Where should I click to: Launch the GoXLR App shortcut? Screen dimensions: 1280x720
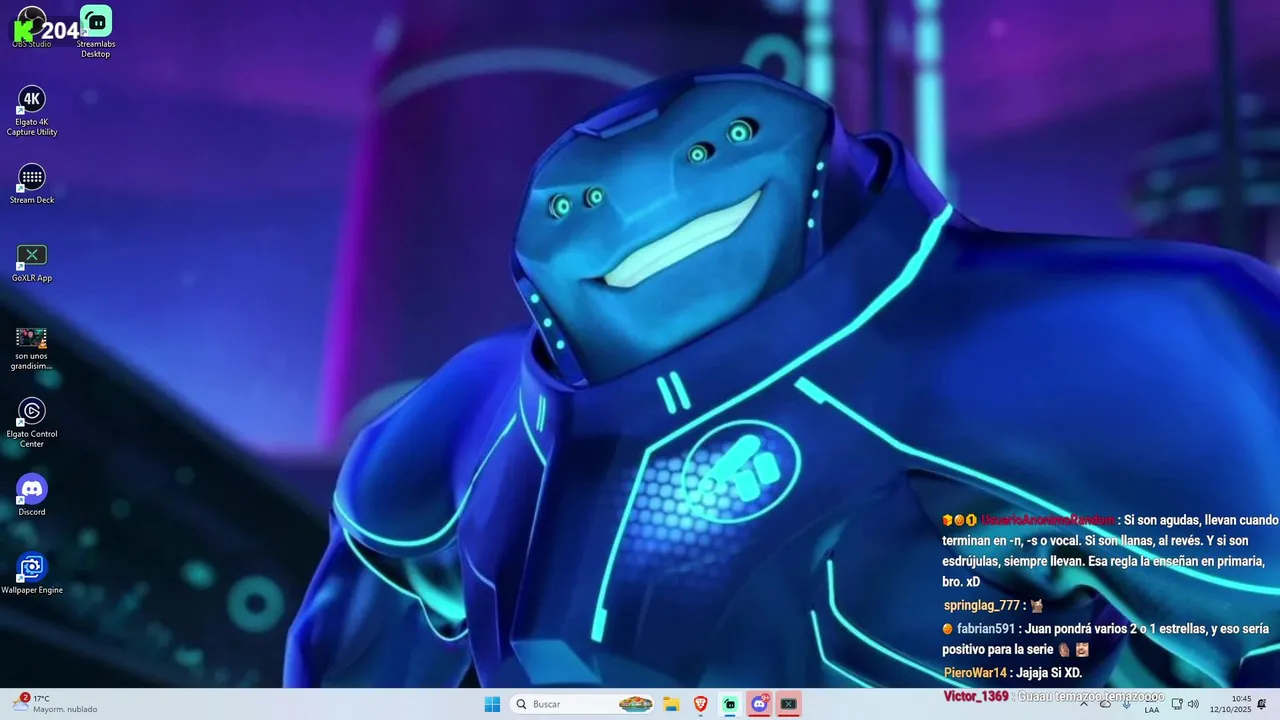click(32, 263)
